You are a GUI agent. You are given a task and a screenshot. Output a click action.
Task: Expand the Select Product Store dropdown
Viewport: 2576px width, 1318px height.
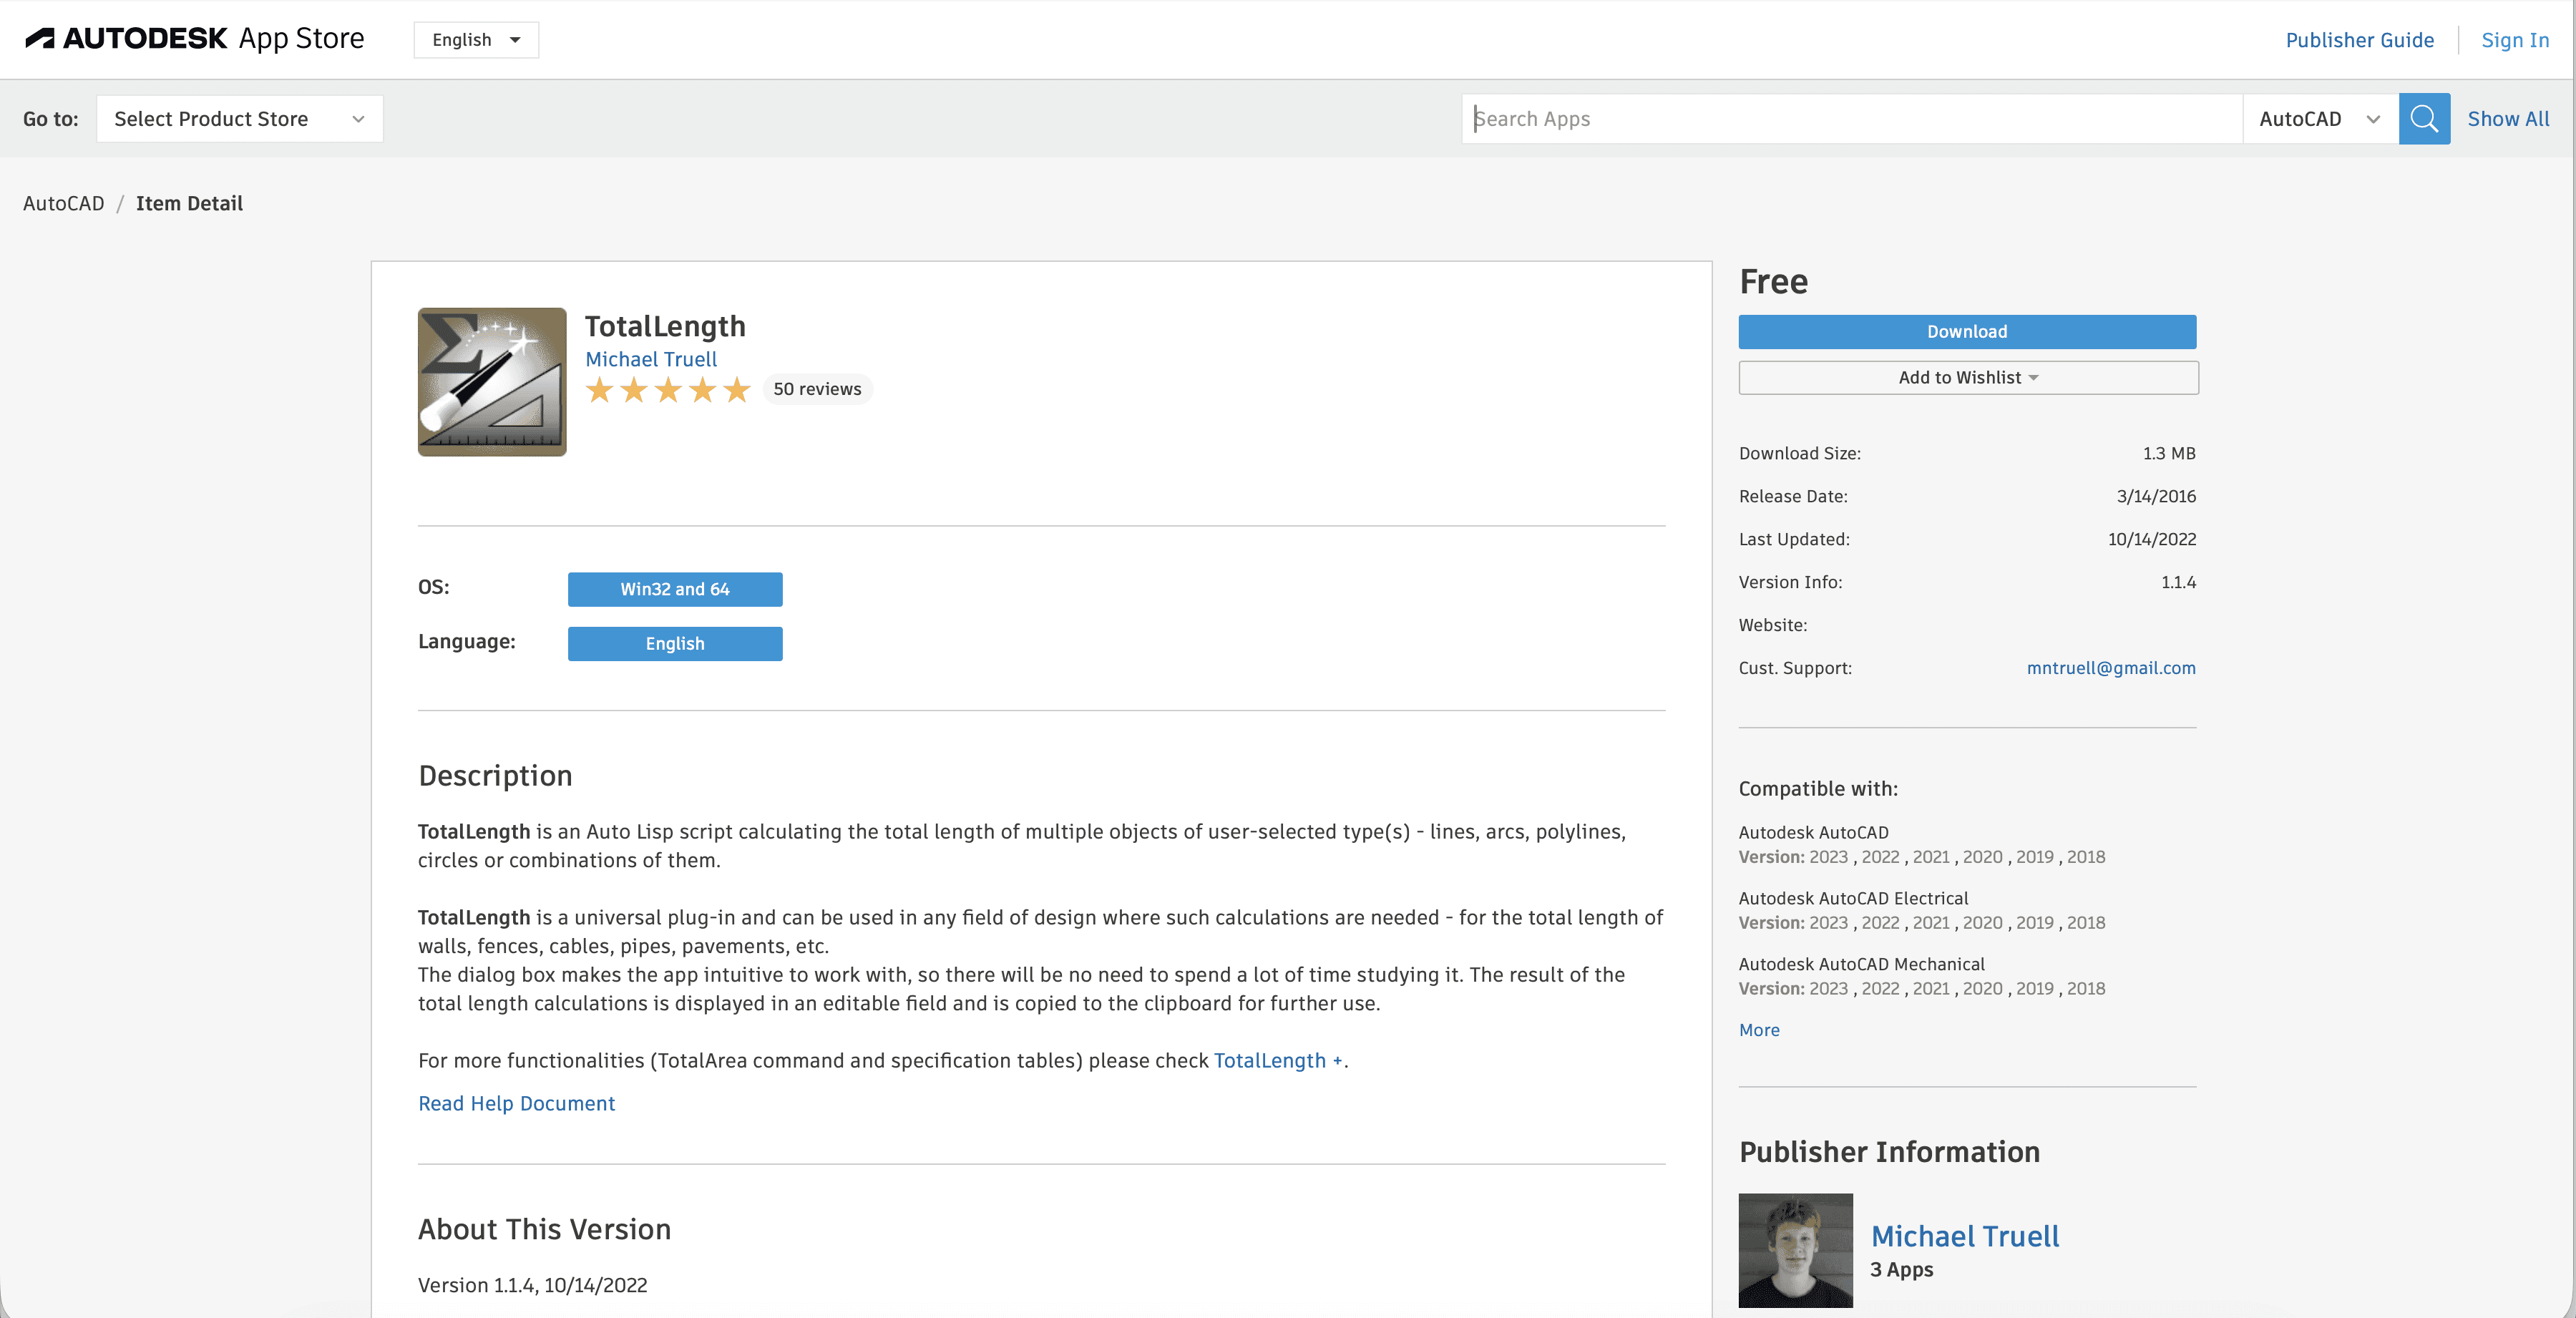pos(239,119)
